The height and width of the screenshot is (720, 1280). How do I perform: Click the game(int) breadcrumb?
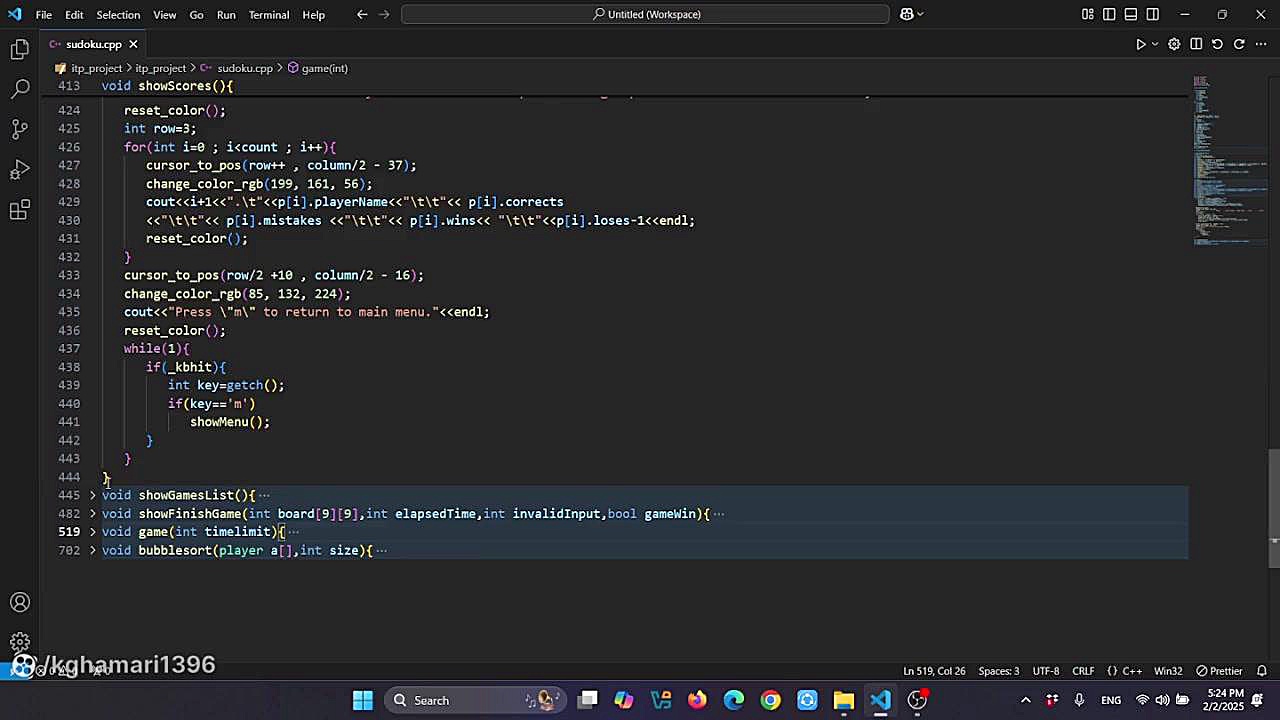point(325,68)
